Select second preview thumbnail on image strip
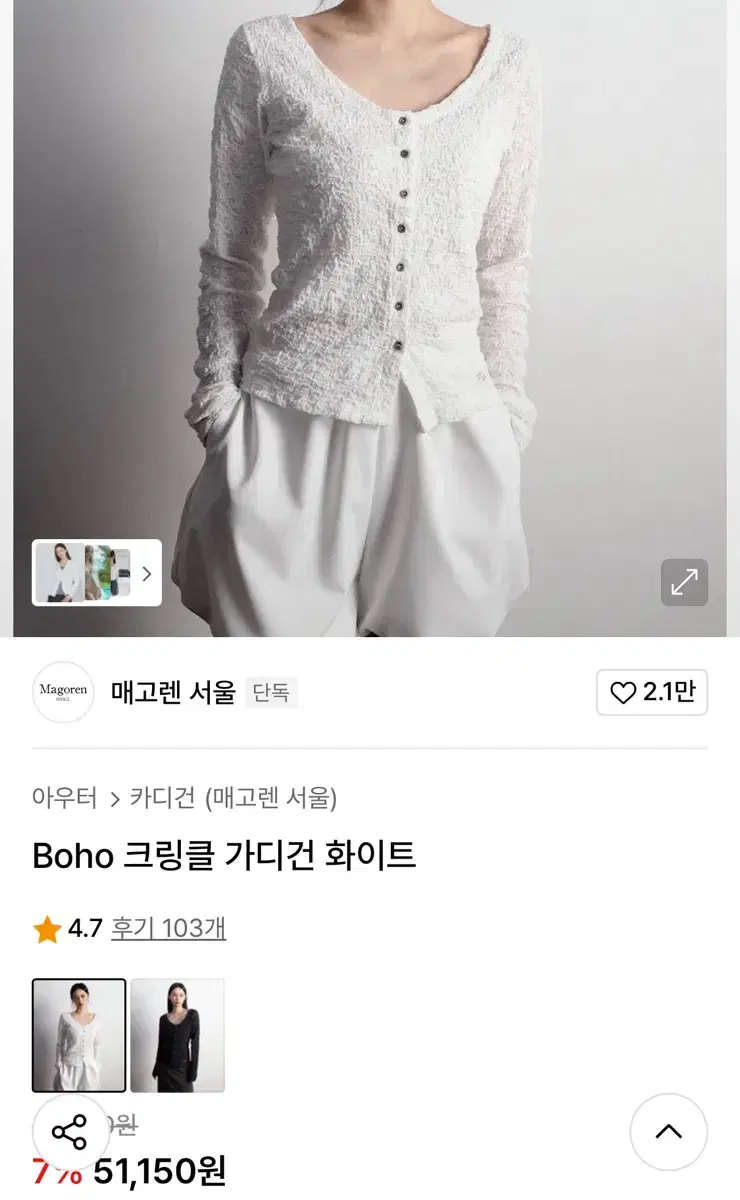 [x=107, y=573]
